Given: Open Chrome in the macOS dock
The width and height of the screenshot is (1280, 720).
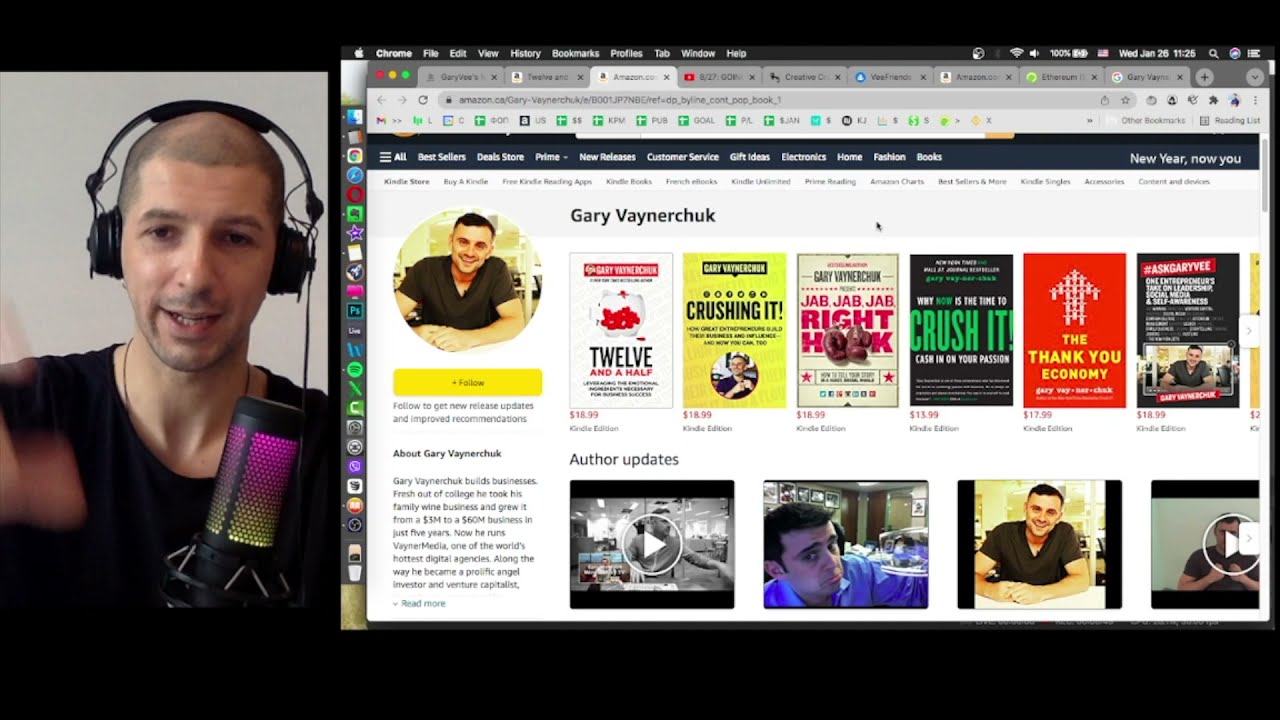Looking at the screenshot, I should pos(354,156).
